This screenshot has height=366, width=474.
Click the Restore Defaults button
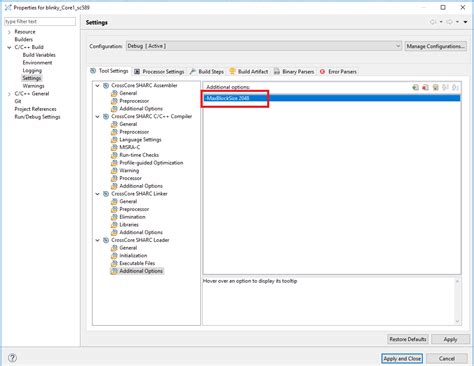[x=408, y=339]
